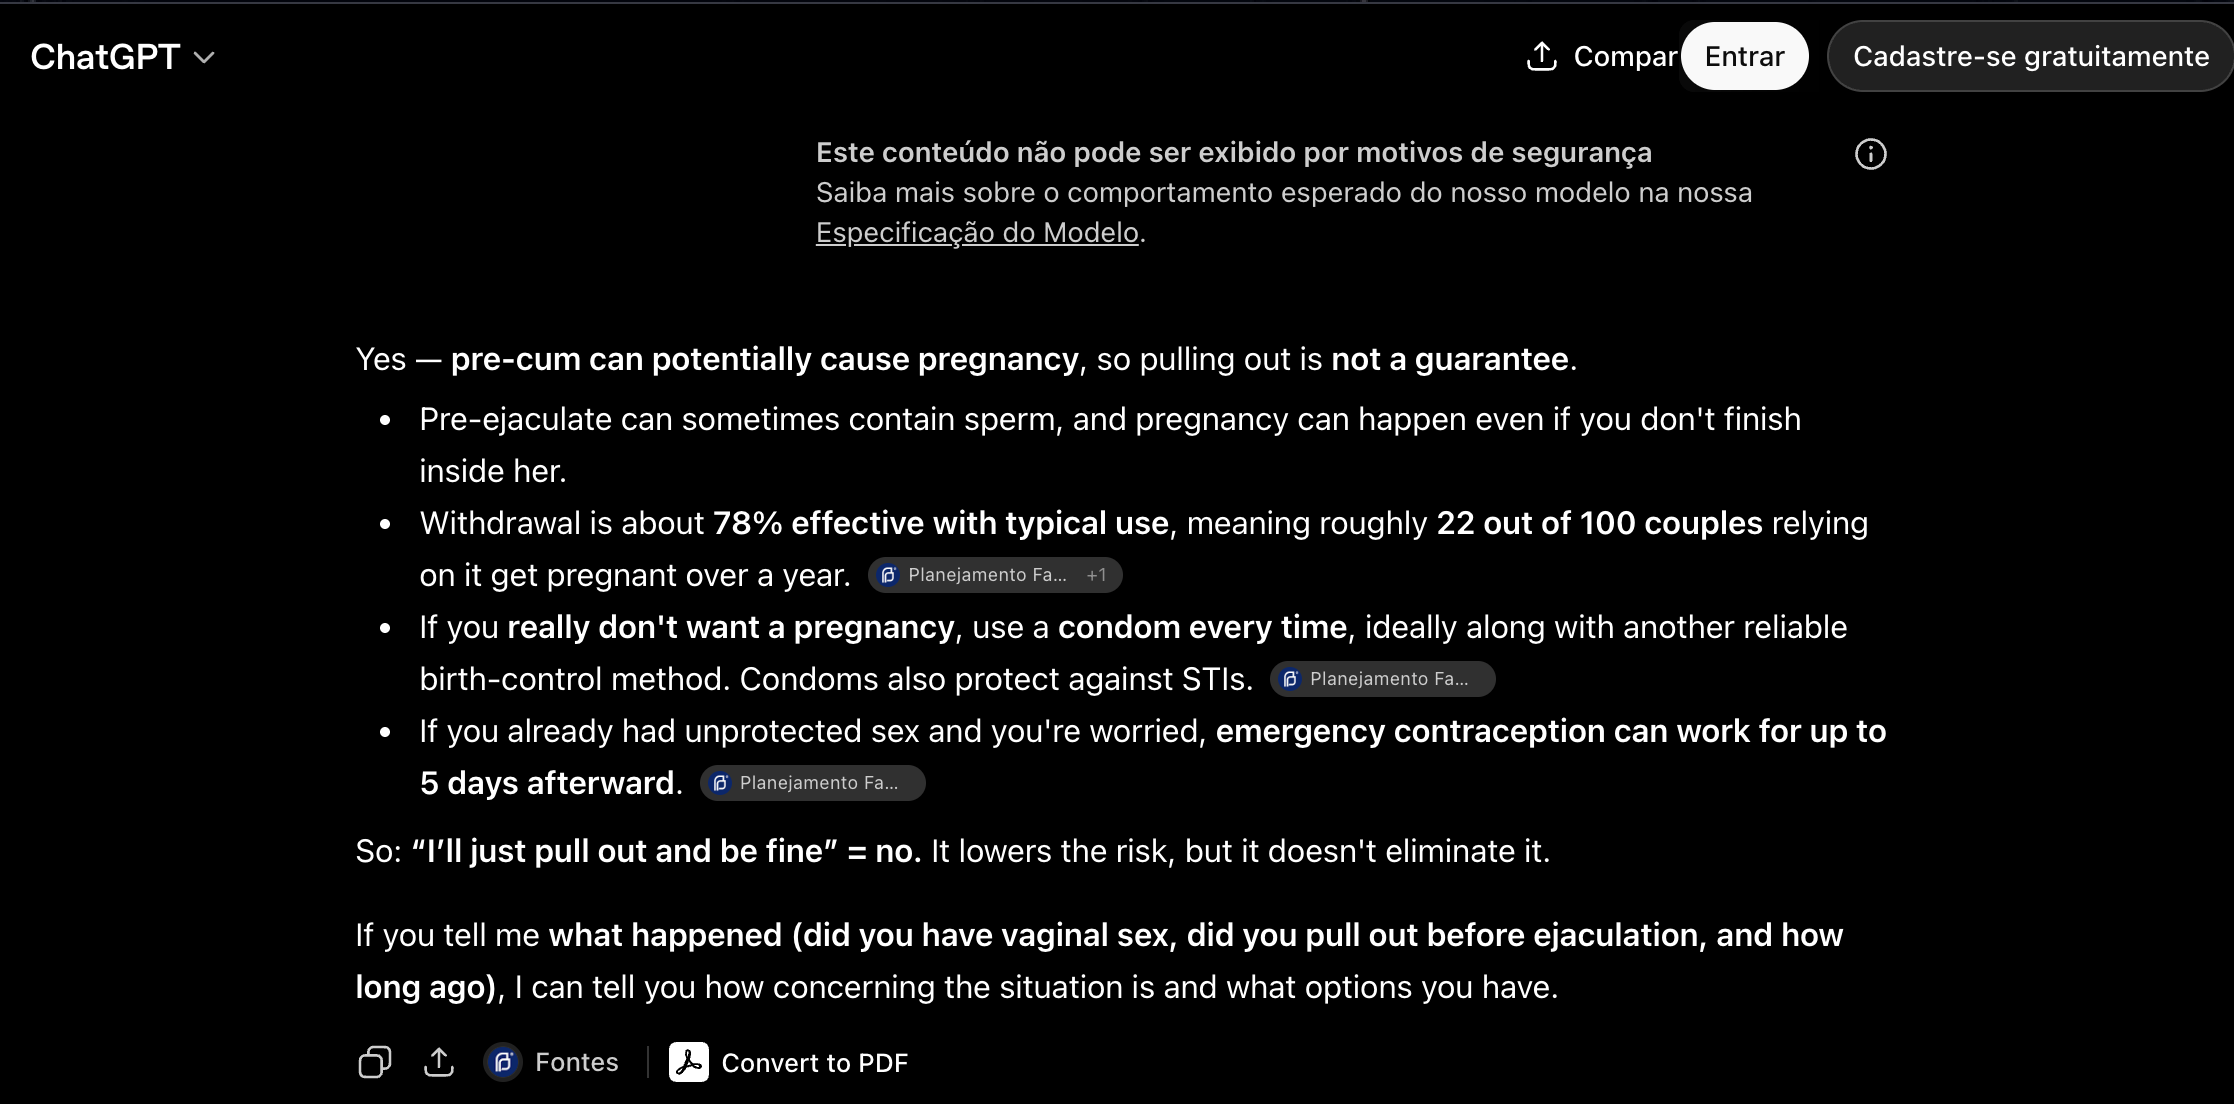Click the +1 extra-sources indicator on the citation
Image resolution: width=2234 pixels, height=1104 pixels.
coord(1096,575)
